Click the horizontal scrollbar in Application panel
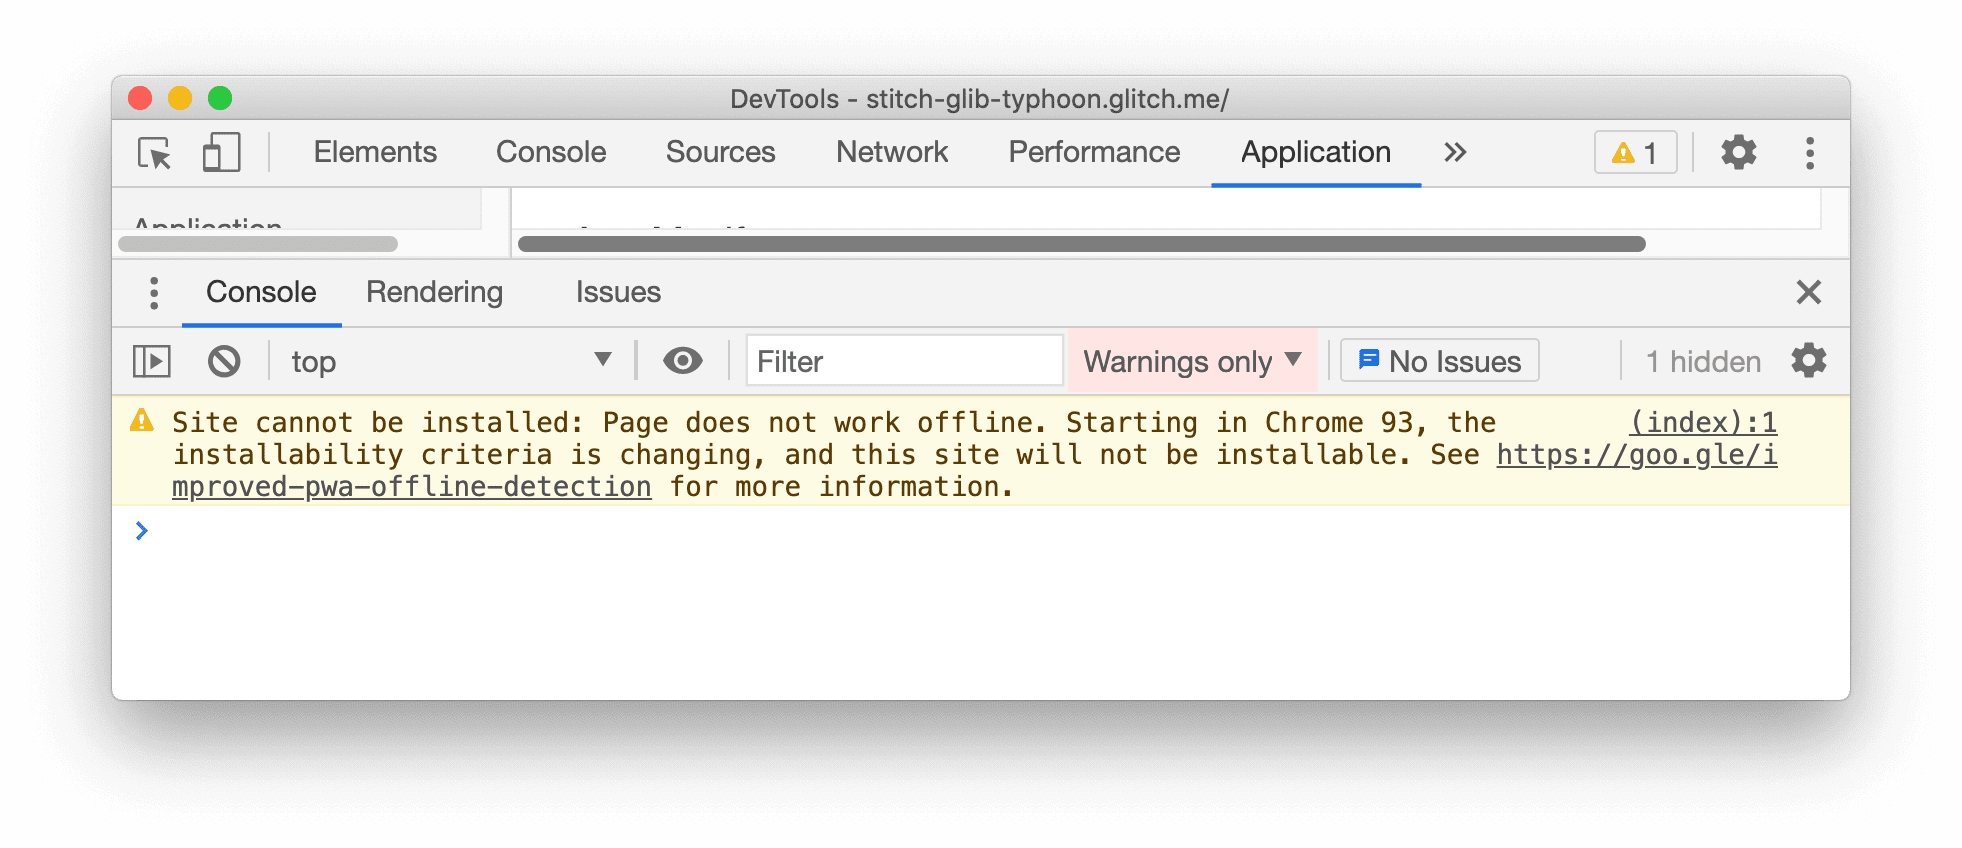The height and width of the screenshot is (848, 1962). [x=1080, y=244]
